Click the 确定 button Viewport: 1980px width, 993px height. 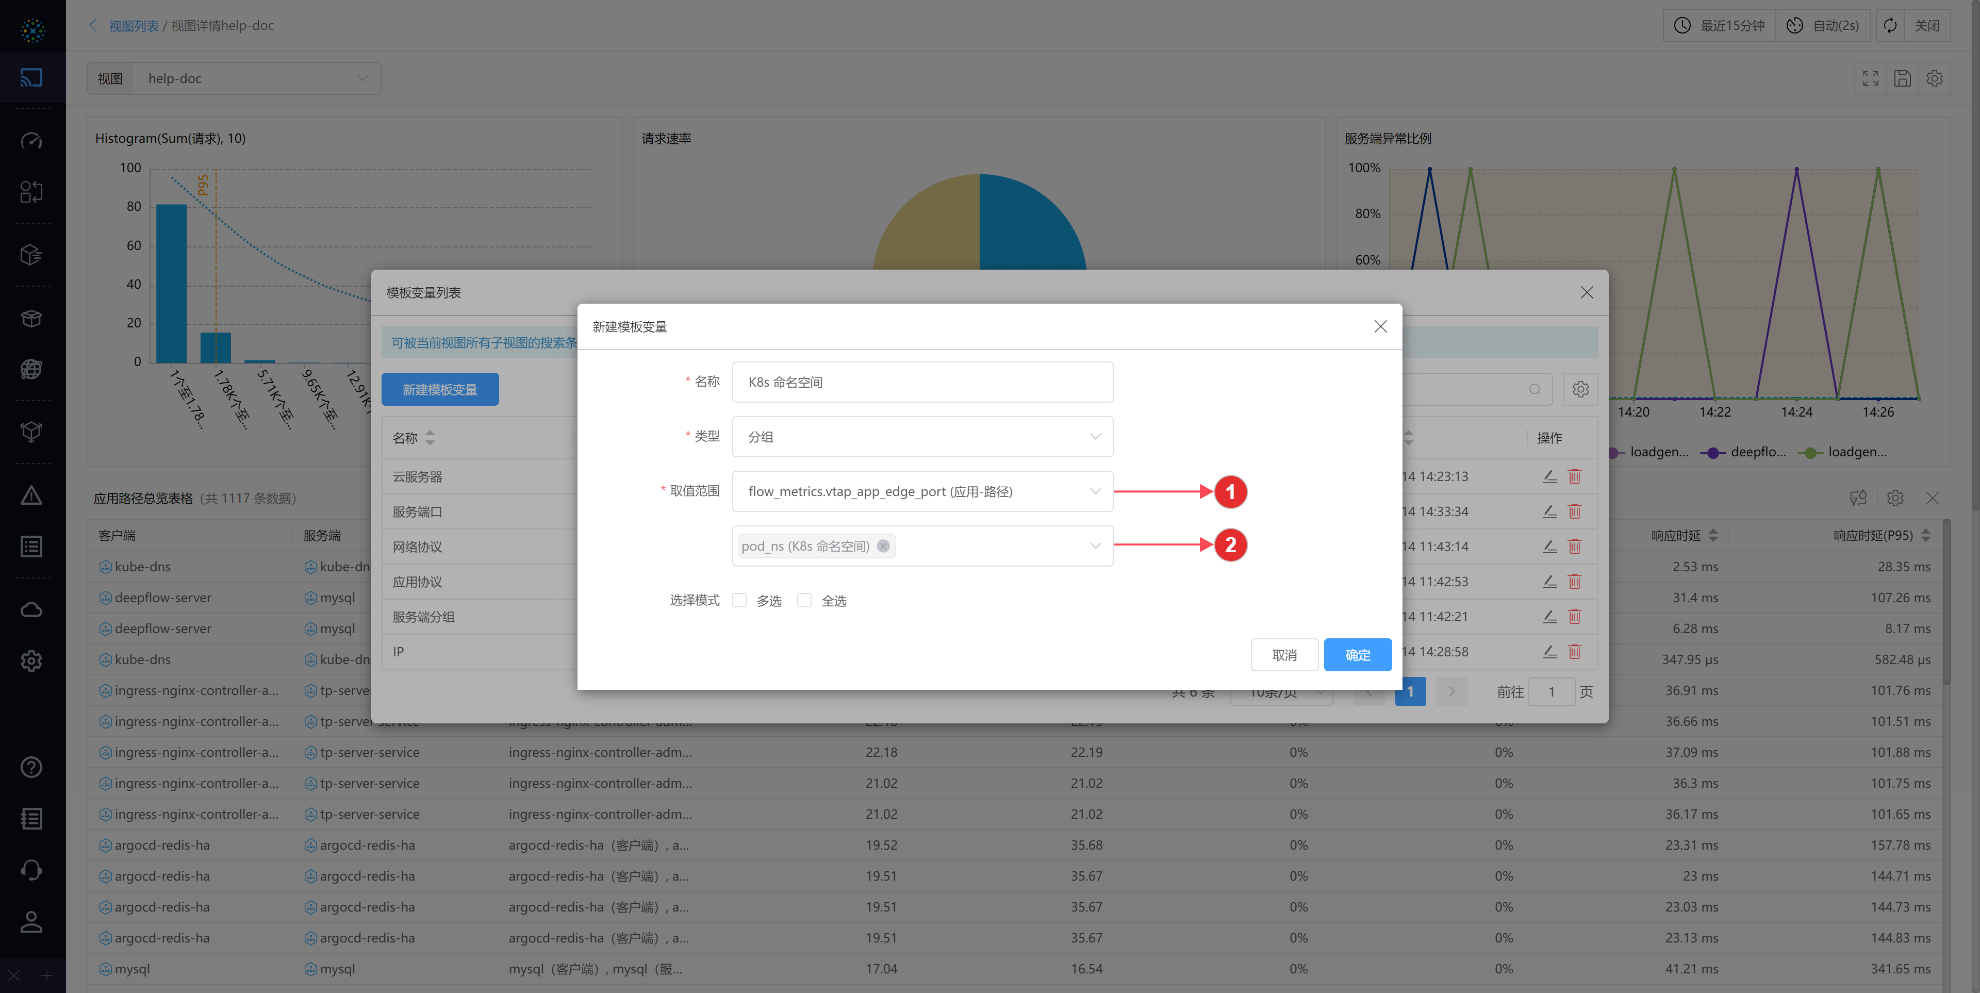(x=1357, y=655)
